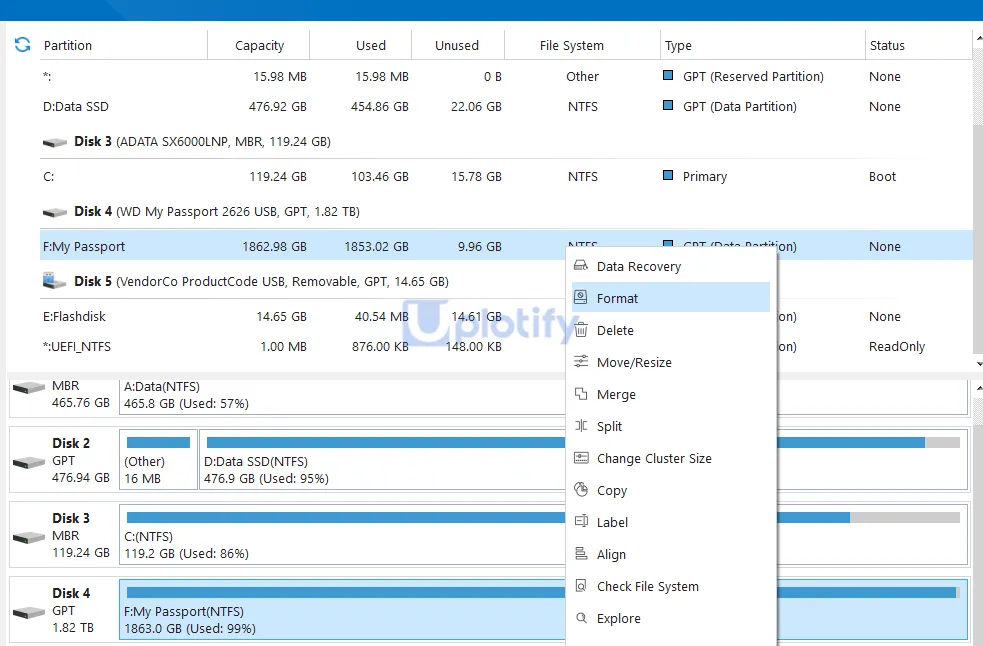Sort by the Capacity column header
The height and width of the screenshot is (646, 983).
coord(259,45)
